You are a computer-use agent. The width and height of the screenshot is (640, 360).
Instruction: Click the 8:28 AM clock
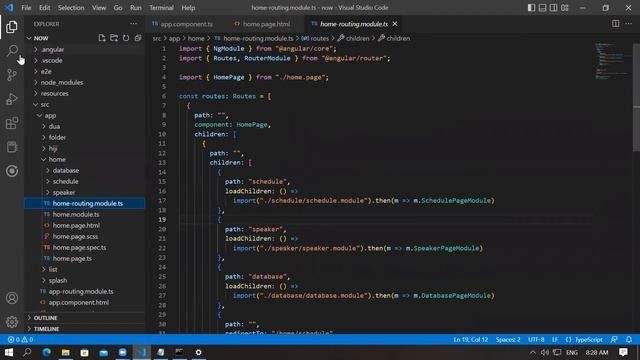point(597,352)
